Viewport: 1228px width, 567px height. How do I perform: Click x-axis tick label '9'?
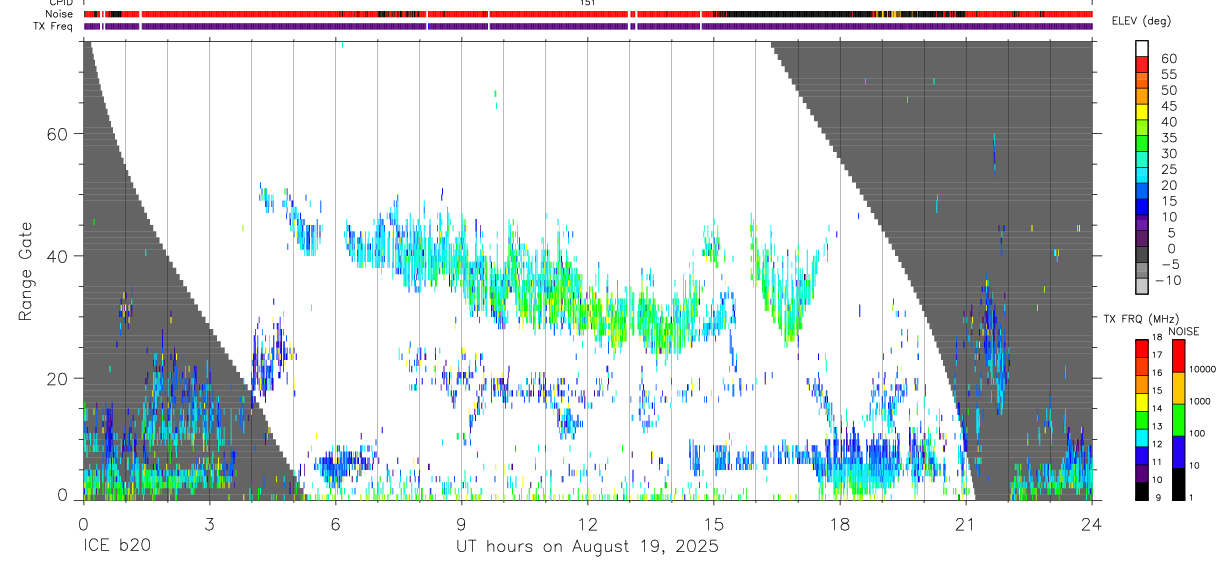[x=461, y=524]
